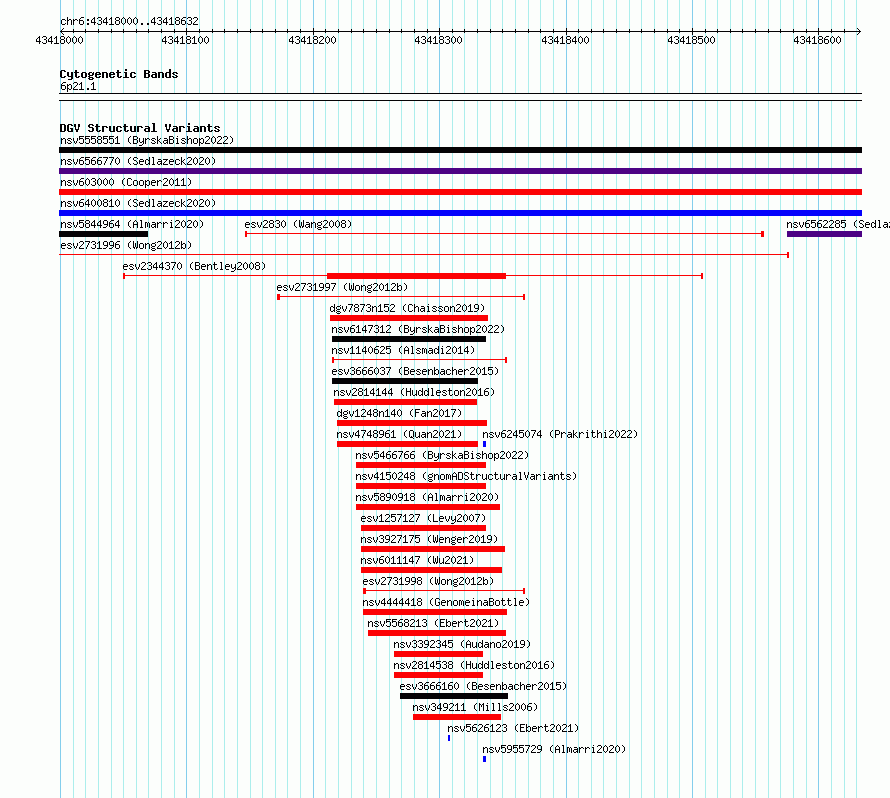The image size is (890, 798).
Task: Select the short black nsv5844964 bar
Action: click(x=103, y=234)
